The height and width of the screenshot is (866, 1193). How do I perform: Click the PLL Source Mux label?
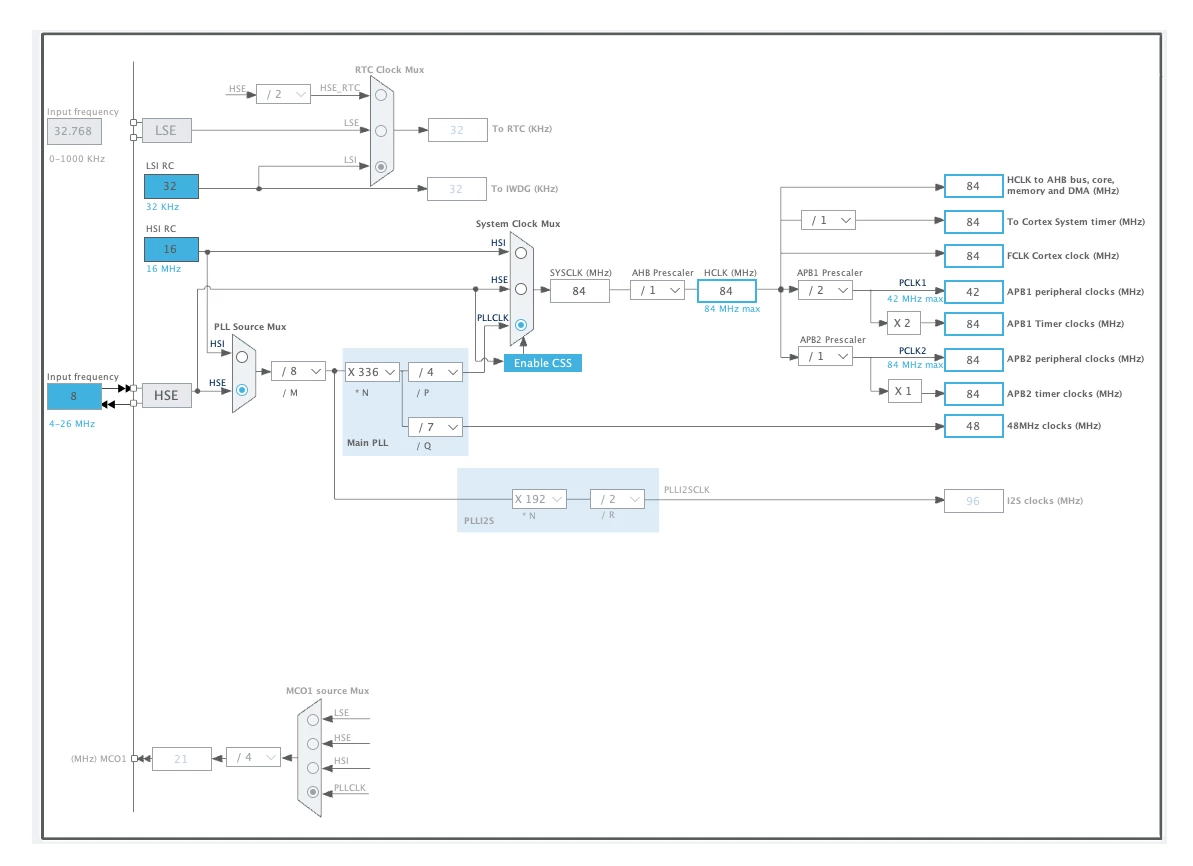250,326
